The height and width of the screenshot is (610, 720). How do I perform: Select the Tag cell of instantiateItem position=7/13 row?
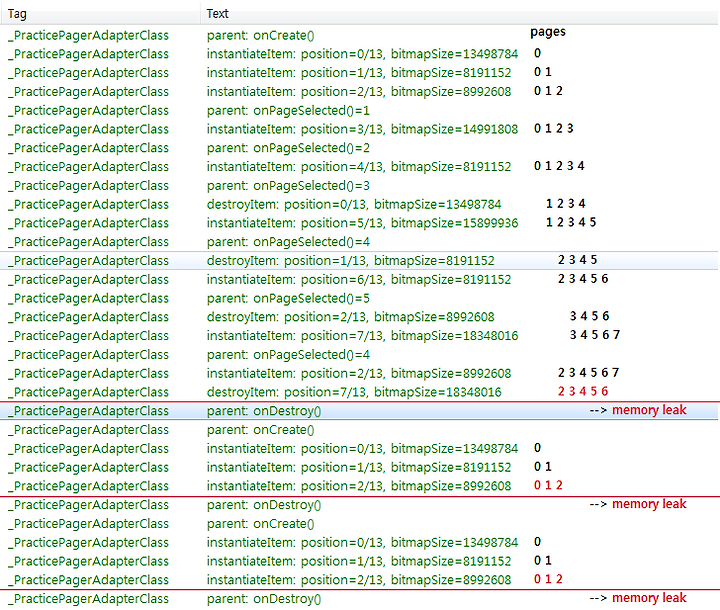click(89, 336)
